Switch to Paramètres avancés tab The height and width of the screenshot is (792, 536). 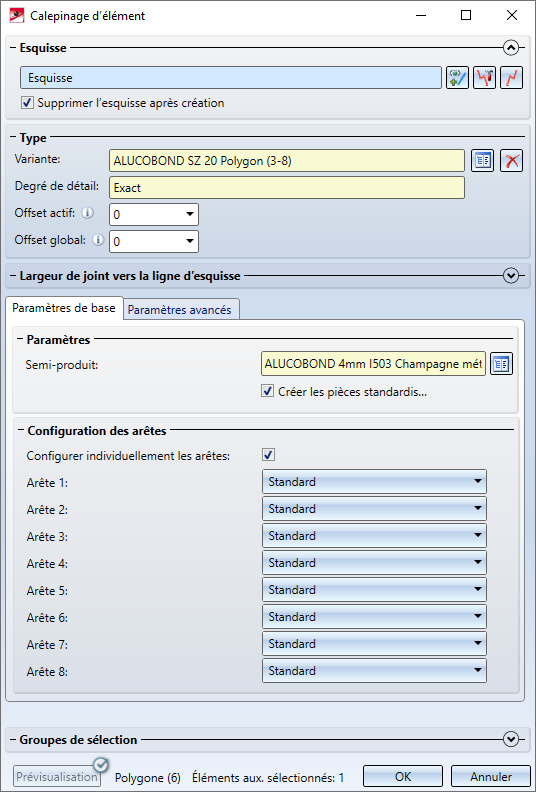(x=179, y=310)
